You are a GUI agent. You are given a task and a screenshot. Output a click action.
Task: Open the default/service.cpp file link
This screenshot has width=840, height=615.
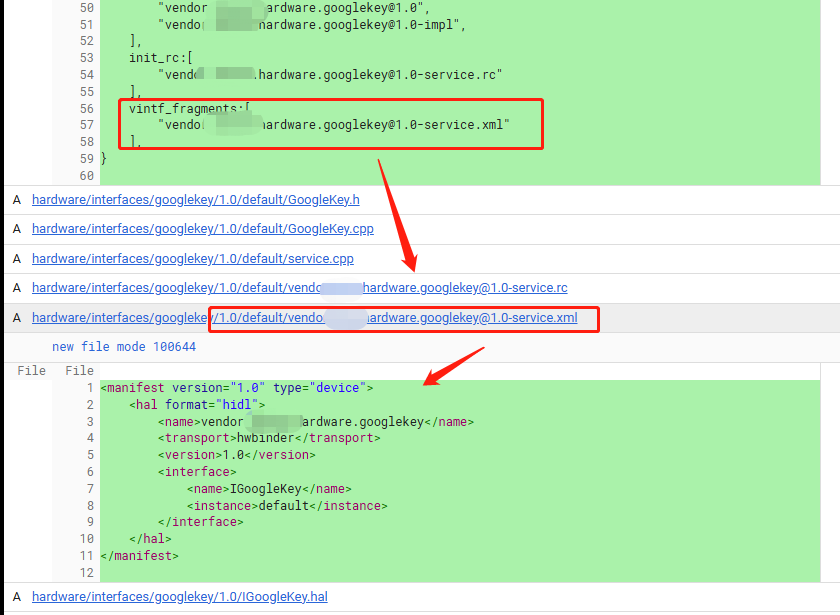(x=192, y=259)
